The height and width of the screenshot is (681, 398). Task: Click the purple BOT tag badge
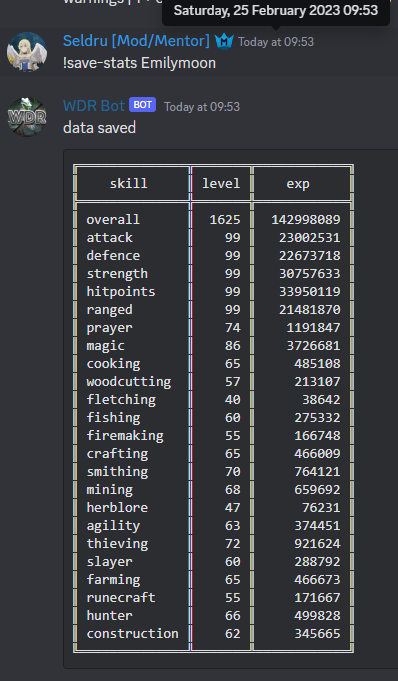(x=143, y=105)
